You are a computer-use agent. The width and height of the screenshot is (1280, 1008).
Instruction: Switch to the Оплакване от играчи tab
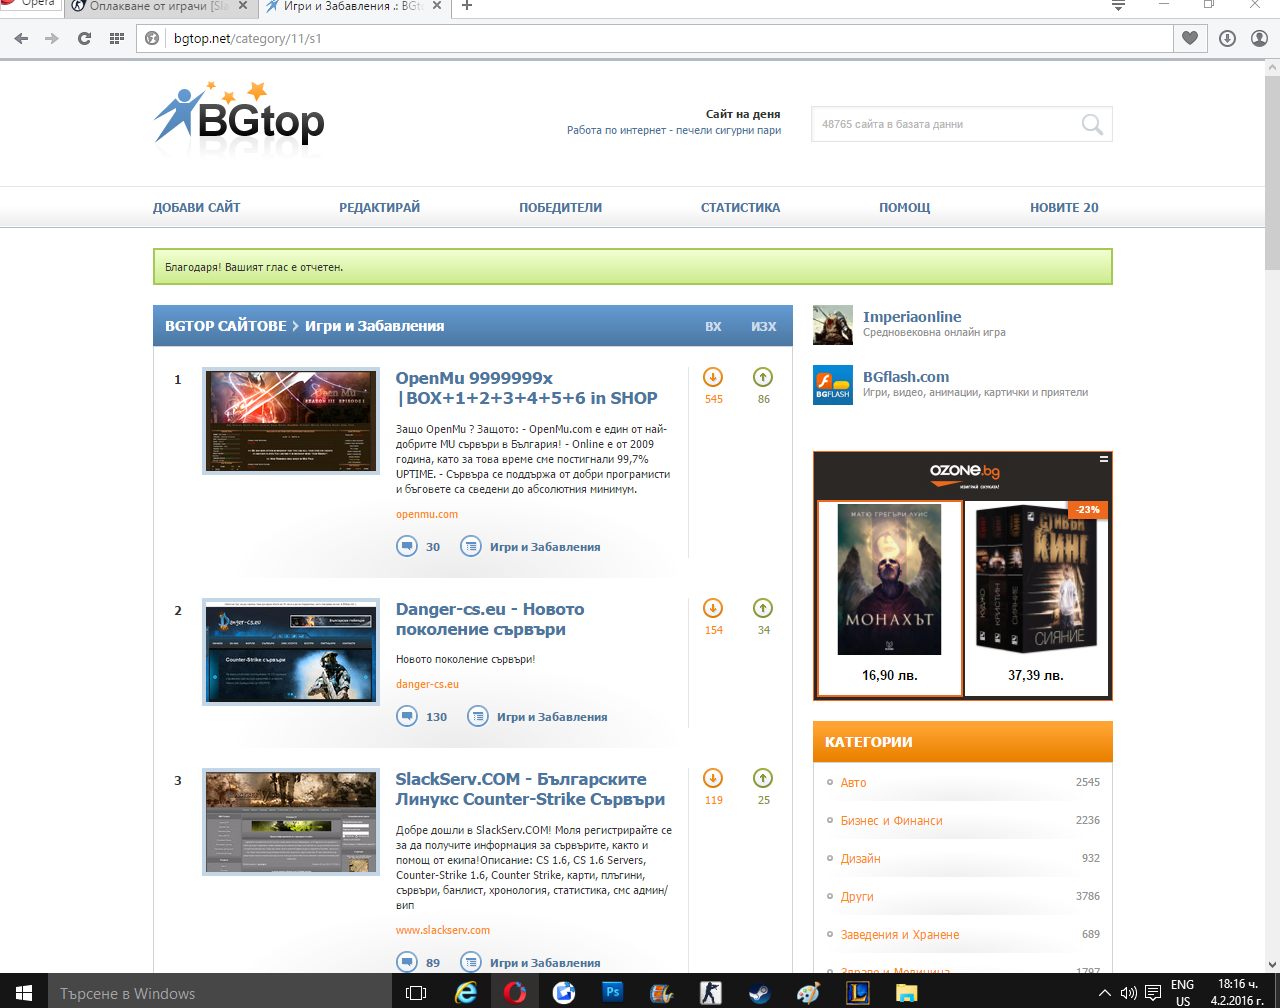[161, 6]
